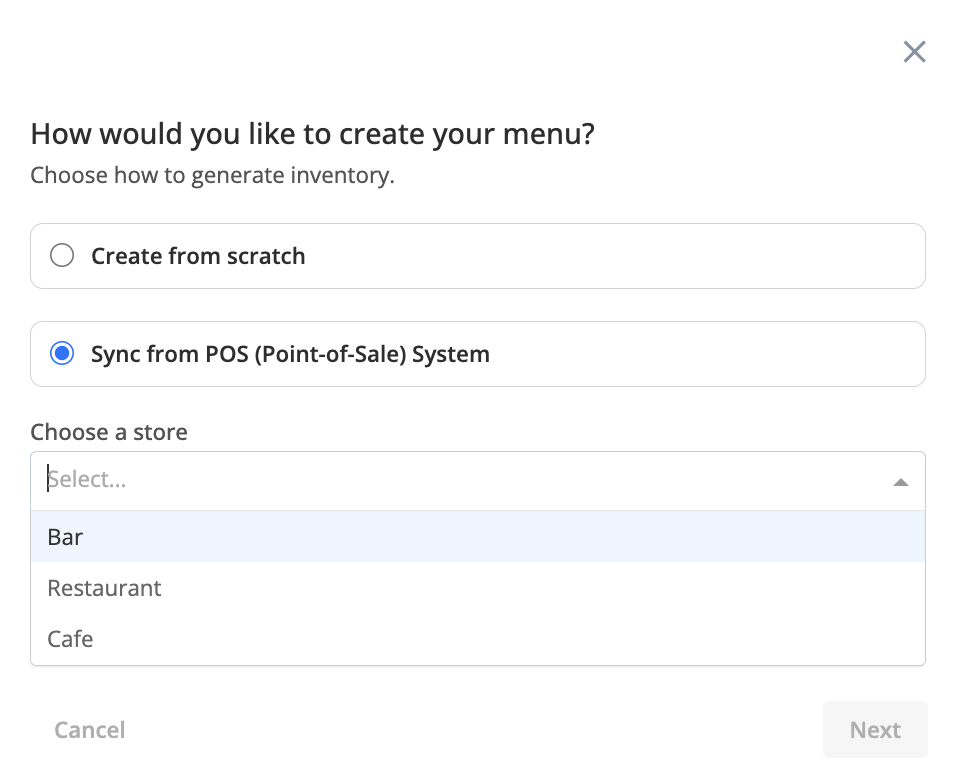956x774 pixels.
Task: Collapse the store dropdown using its arrow
Action: pos(900,481)
